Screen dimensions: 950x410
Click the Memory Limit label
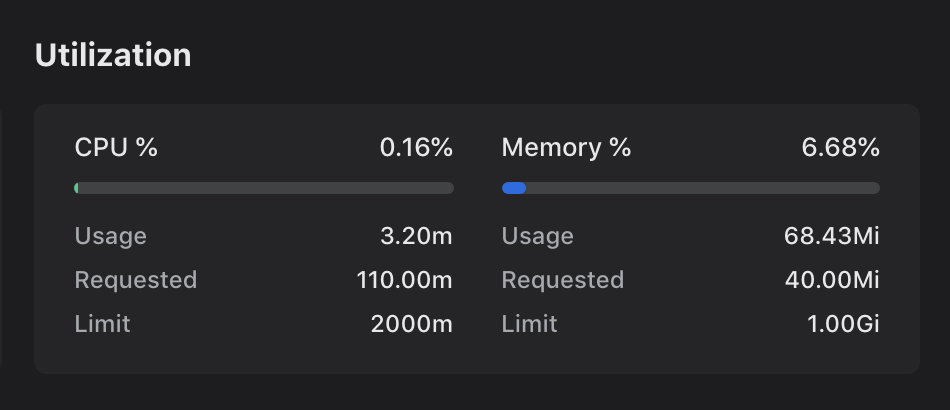click(530, 324)
